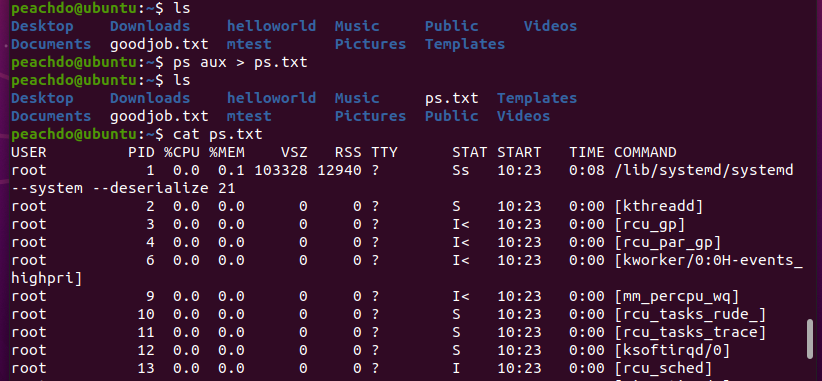Image resolution: width=822 pixels, height=381 pixels.
Task: Click PID 2 in the kthreadd row
Action: [150, 206]
